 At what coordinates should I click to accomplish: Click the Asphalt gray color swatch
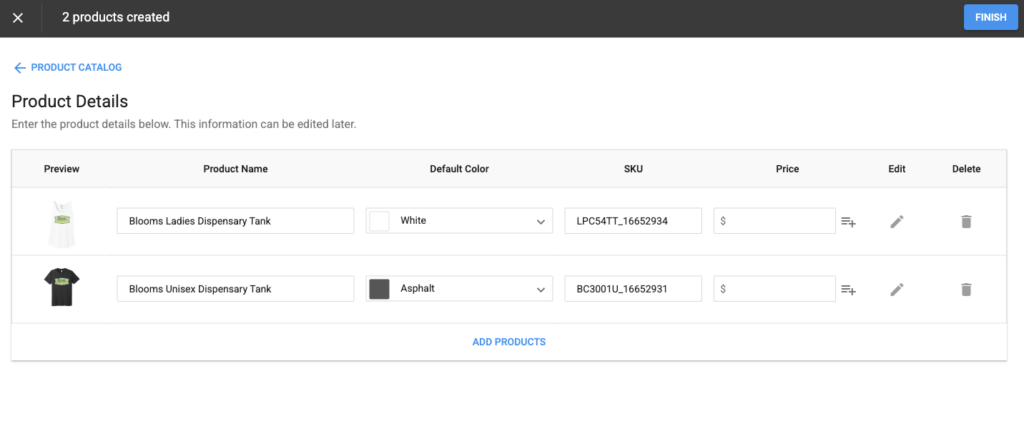379,289
